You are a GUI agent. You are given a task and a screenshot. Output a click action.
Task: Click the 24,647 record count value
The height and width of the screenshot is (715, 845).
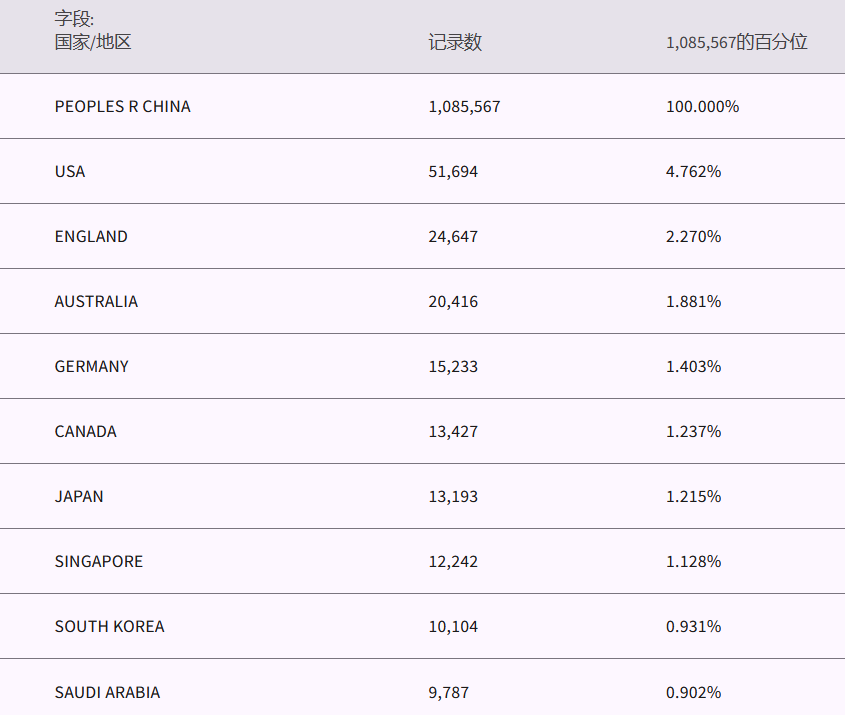coord(453,237)
